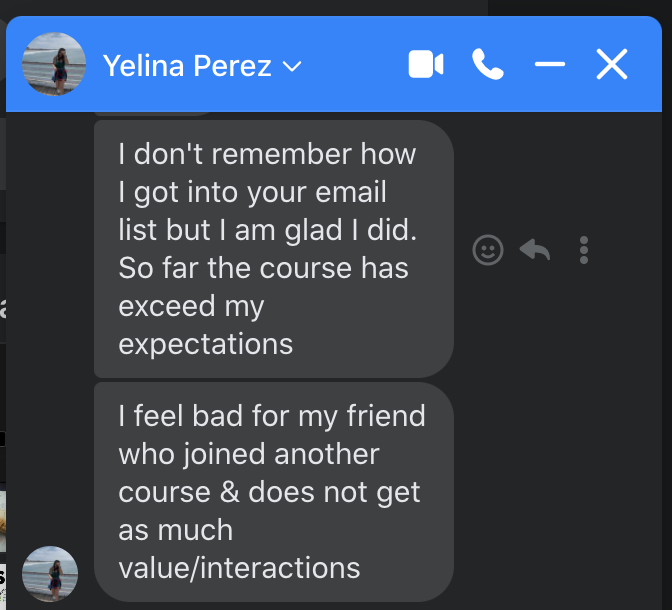Minimize the Yelina Perez chat window
This screenshot has height=610, width=672.
coord(549,64)
